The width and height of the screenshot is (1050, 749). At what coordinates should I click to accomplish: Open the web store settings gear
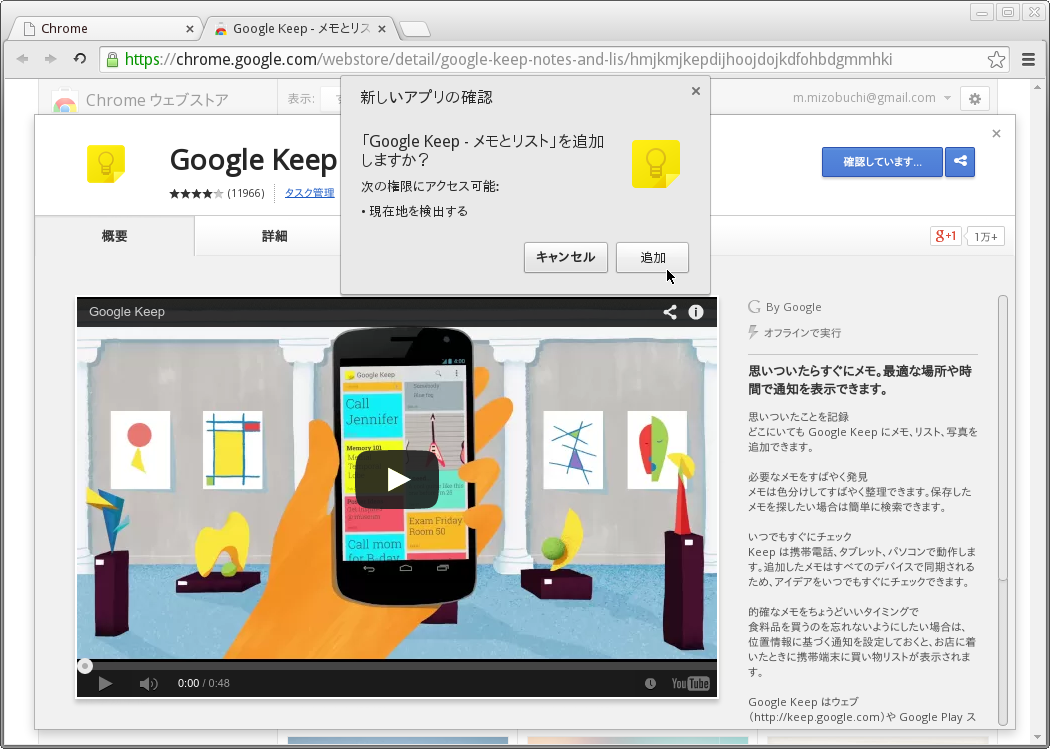pos(974,99)
